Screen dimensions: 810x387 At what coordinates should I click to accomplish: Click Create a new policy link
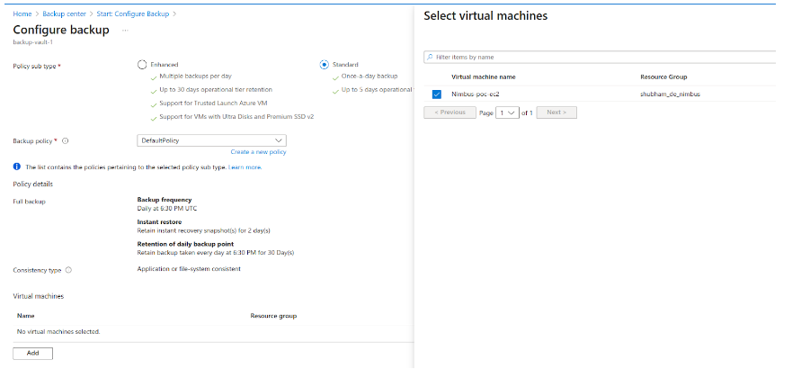click(x=258, y=152)
